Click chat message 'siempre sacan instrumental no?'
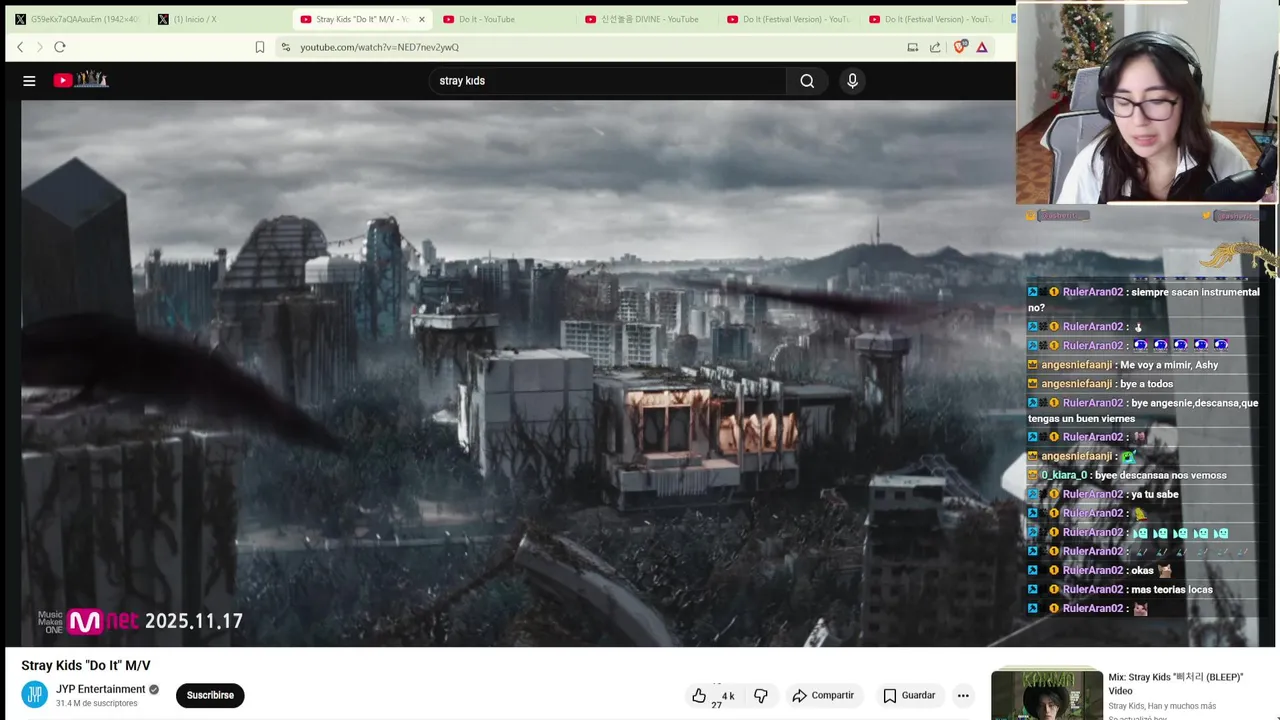1280x720 pixels. click(1144, 300)
